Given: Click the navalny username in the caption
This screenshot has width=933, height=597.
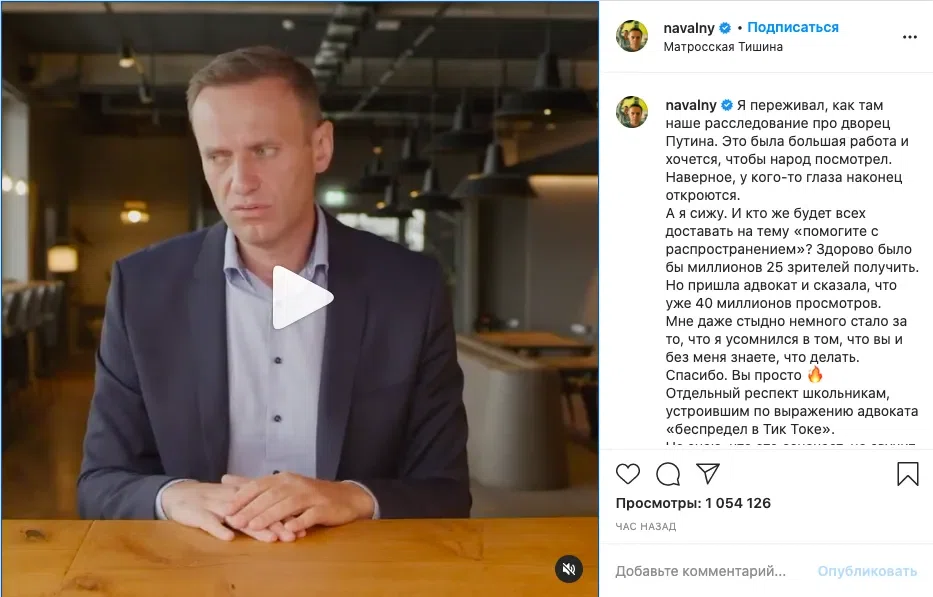Looking at the screenshot, I should (x=691, y=105).
